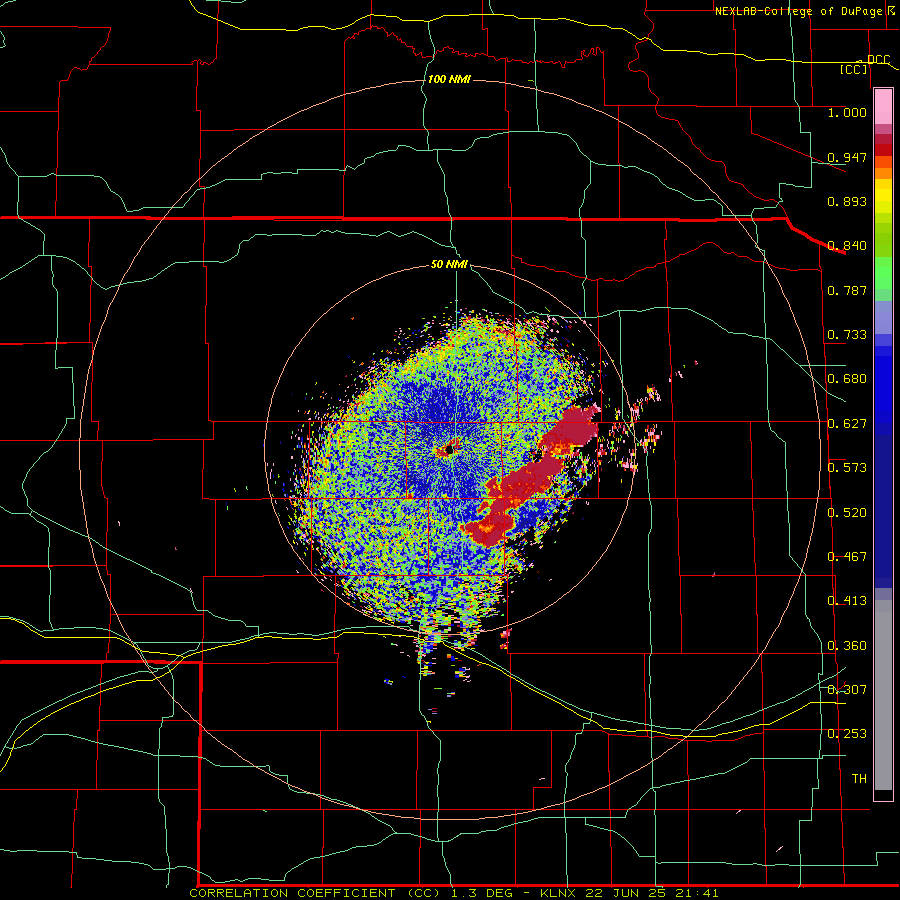The height and width of the screenshot is (900, 900).
Task: Click the Correlation Coefficient caption at bottom
Action: pos(454,893)
